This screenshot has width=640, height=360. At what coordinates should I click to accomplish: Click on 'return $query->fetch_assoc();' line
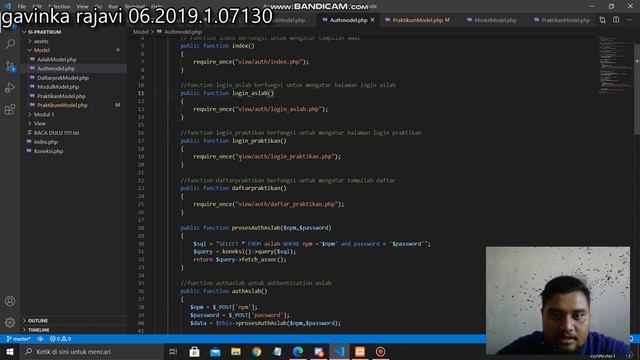240,260
